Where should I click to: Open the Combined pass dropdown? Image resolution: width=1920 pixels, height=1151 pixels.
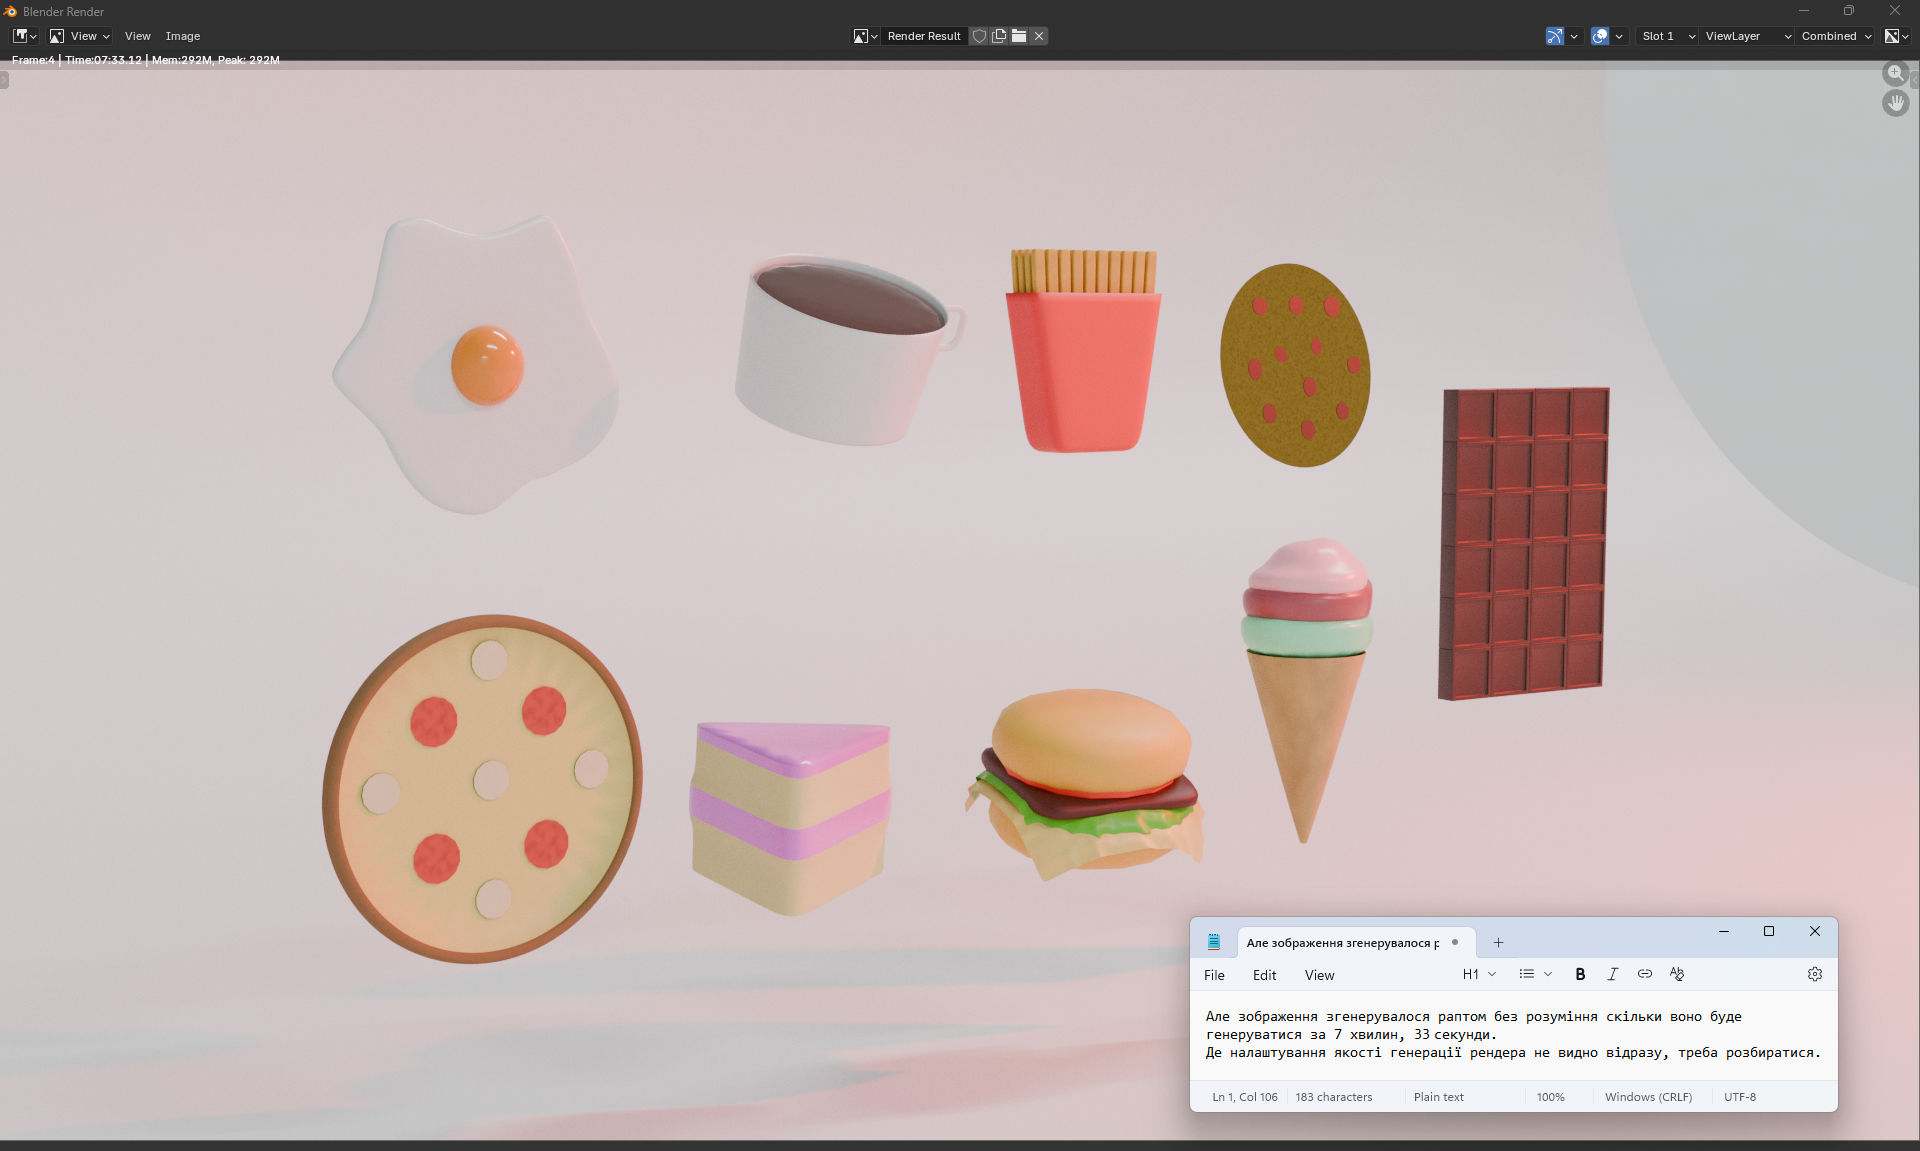1836,36
